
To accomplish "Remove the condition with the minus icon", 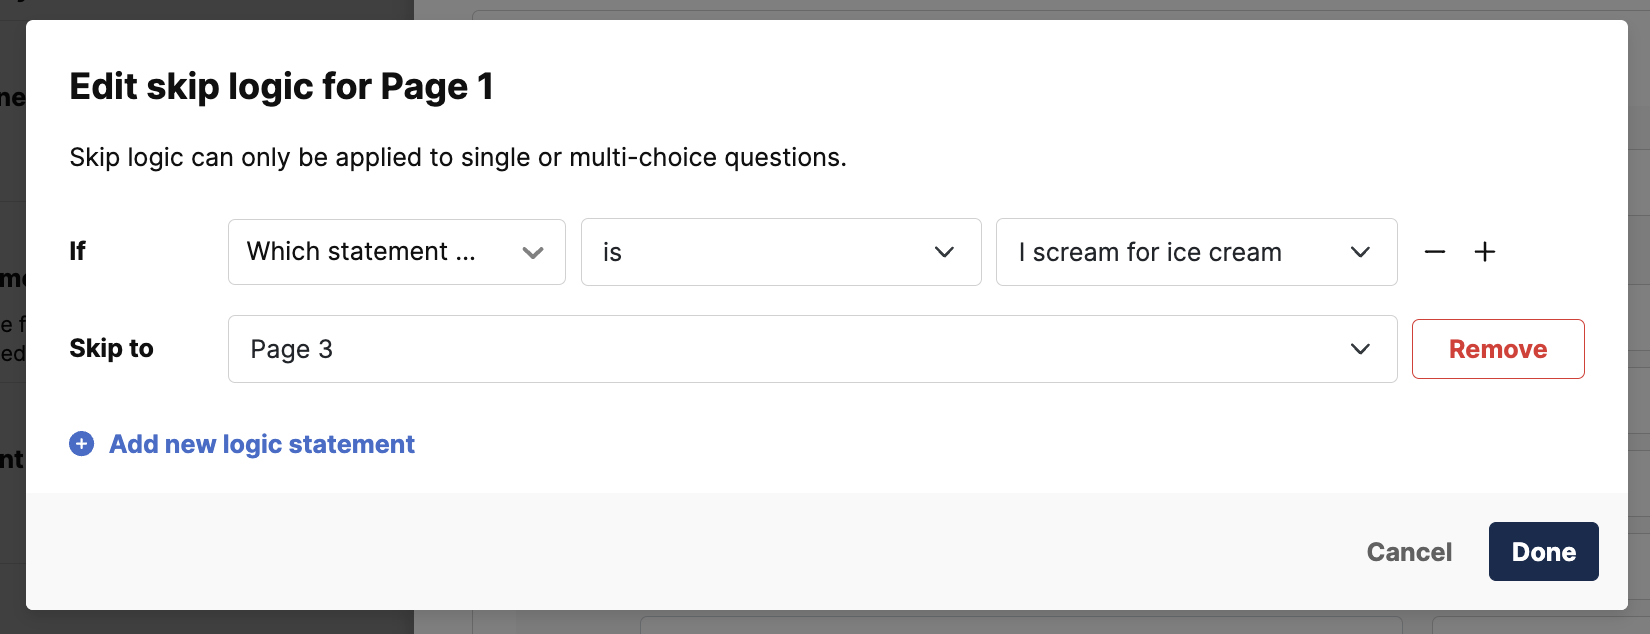I will coord(1435,252).
